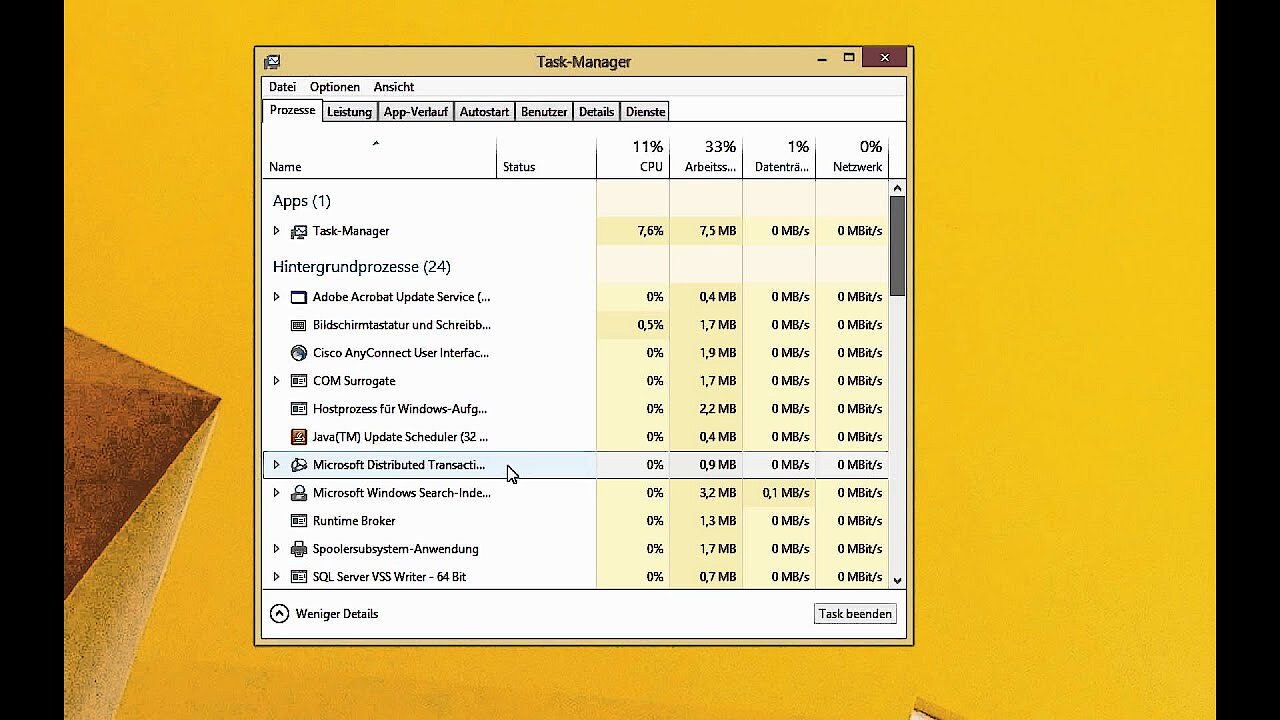Open the Optionen menu
The height and width of the screenshot is (720, 1280).
coord(335,87)
